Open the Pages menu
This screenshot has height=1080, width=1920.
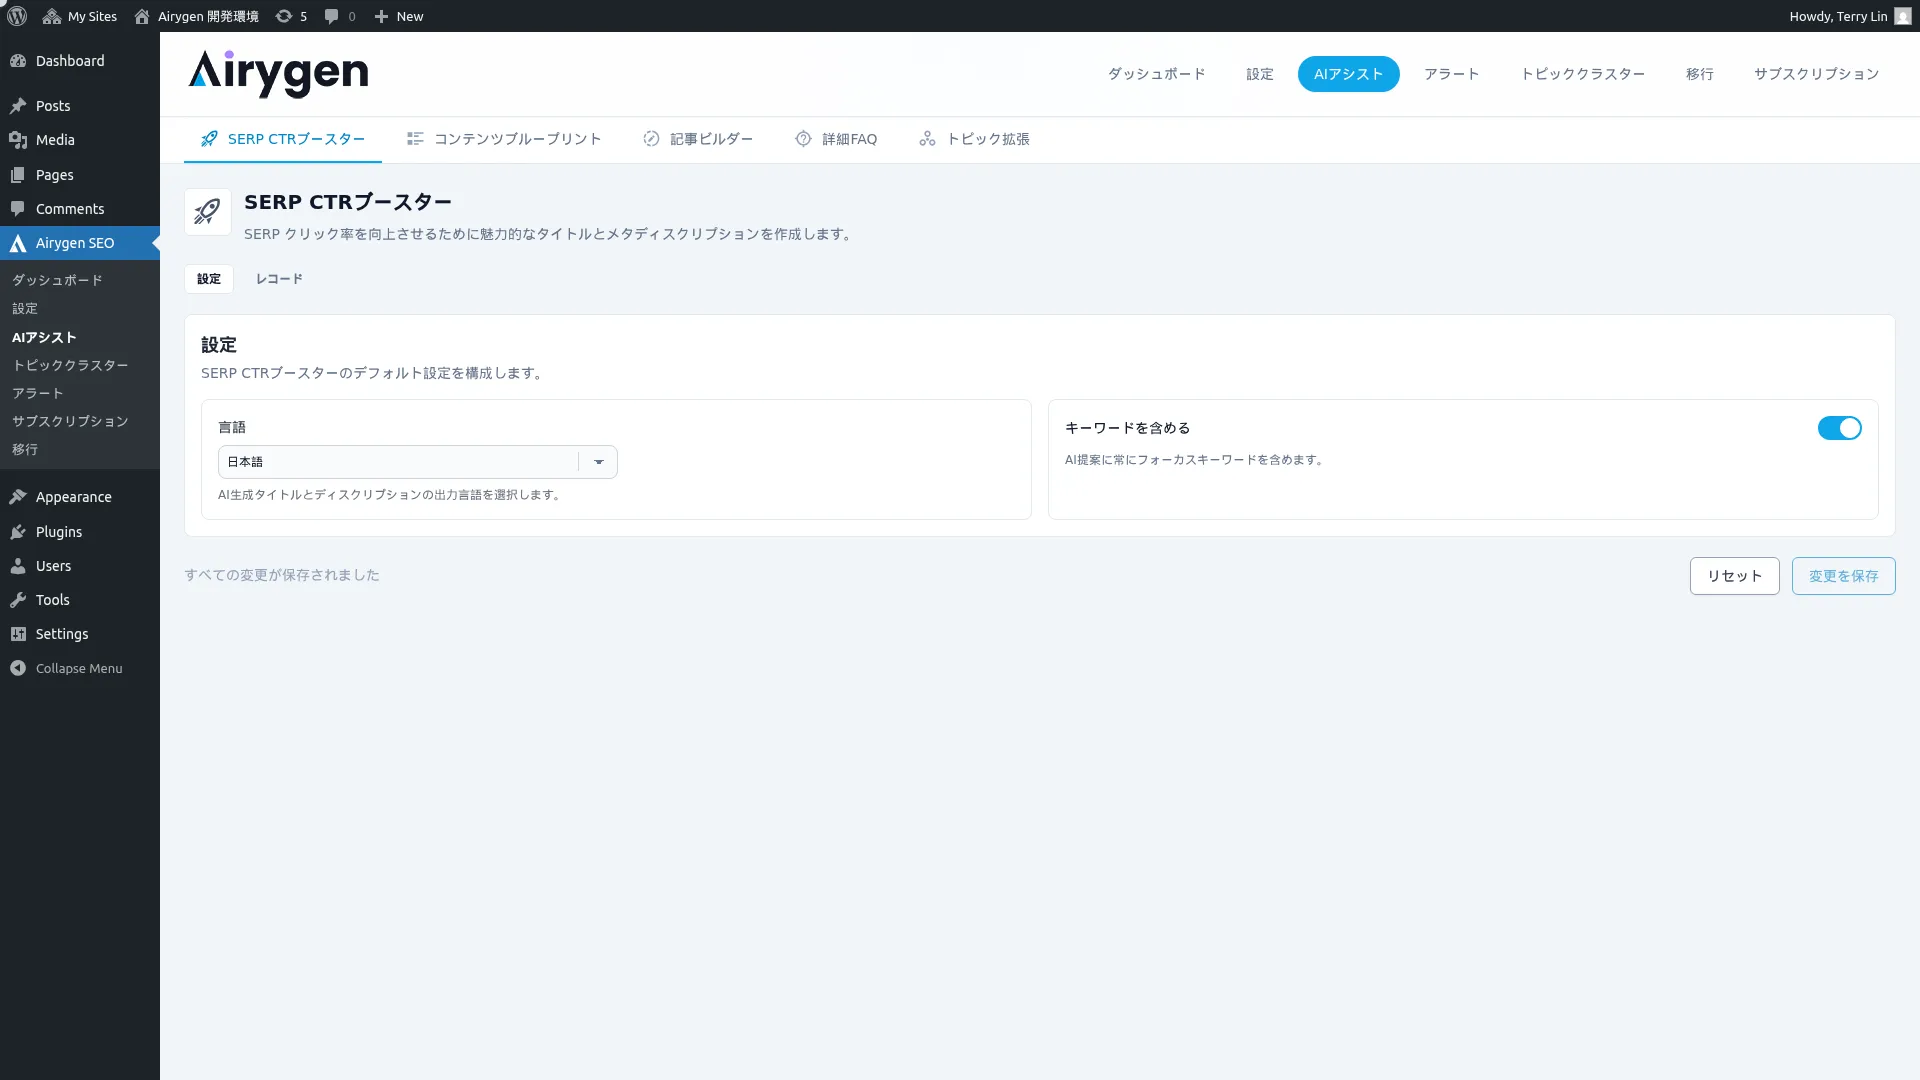80,175
